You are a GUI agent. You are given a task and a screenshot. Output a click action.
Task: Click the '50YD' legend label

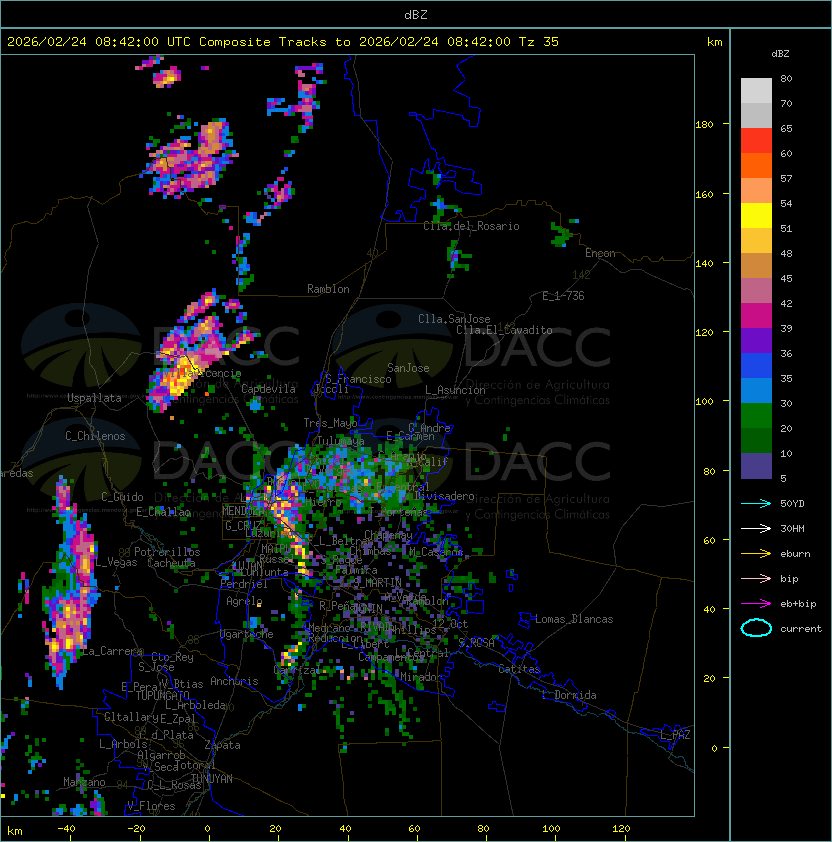pos(792,503)
